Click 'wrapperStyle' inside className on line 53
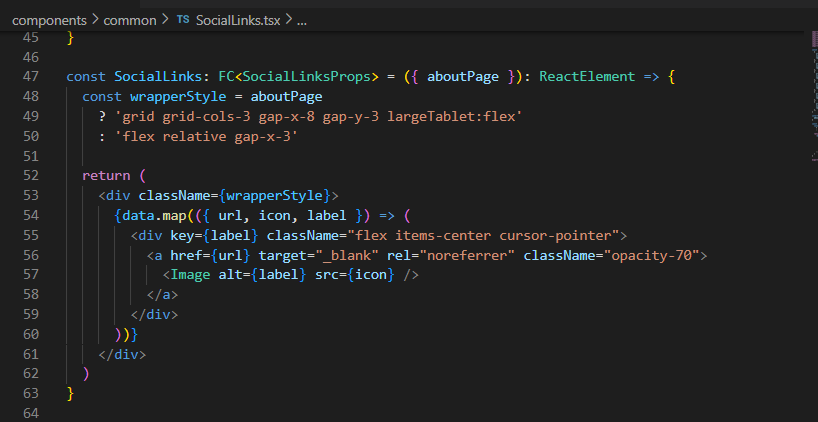The height and width of the screenshot is (422, 818). pyautogui.click(x=274, y=196)
